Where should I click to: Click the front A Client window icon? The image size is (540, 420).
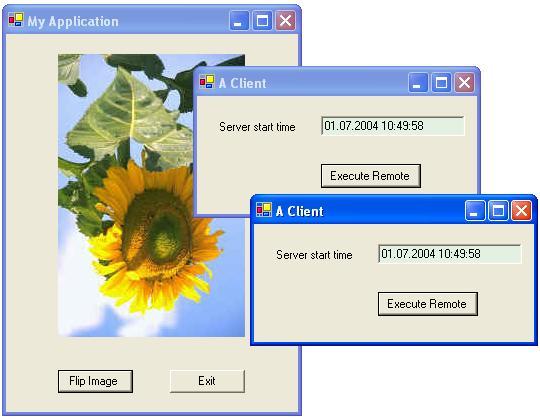click(264, 210)
